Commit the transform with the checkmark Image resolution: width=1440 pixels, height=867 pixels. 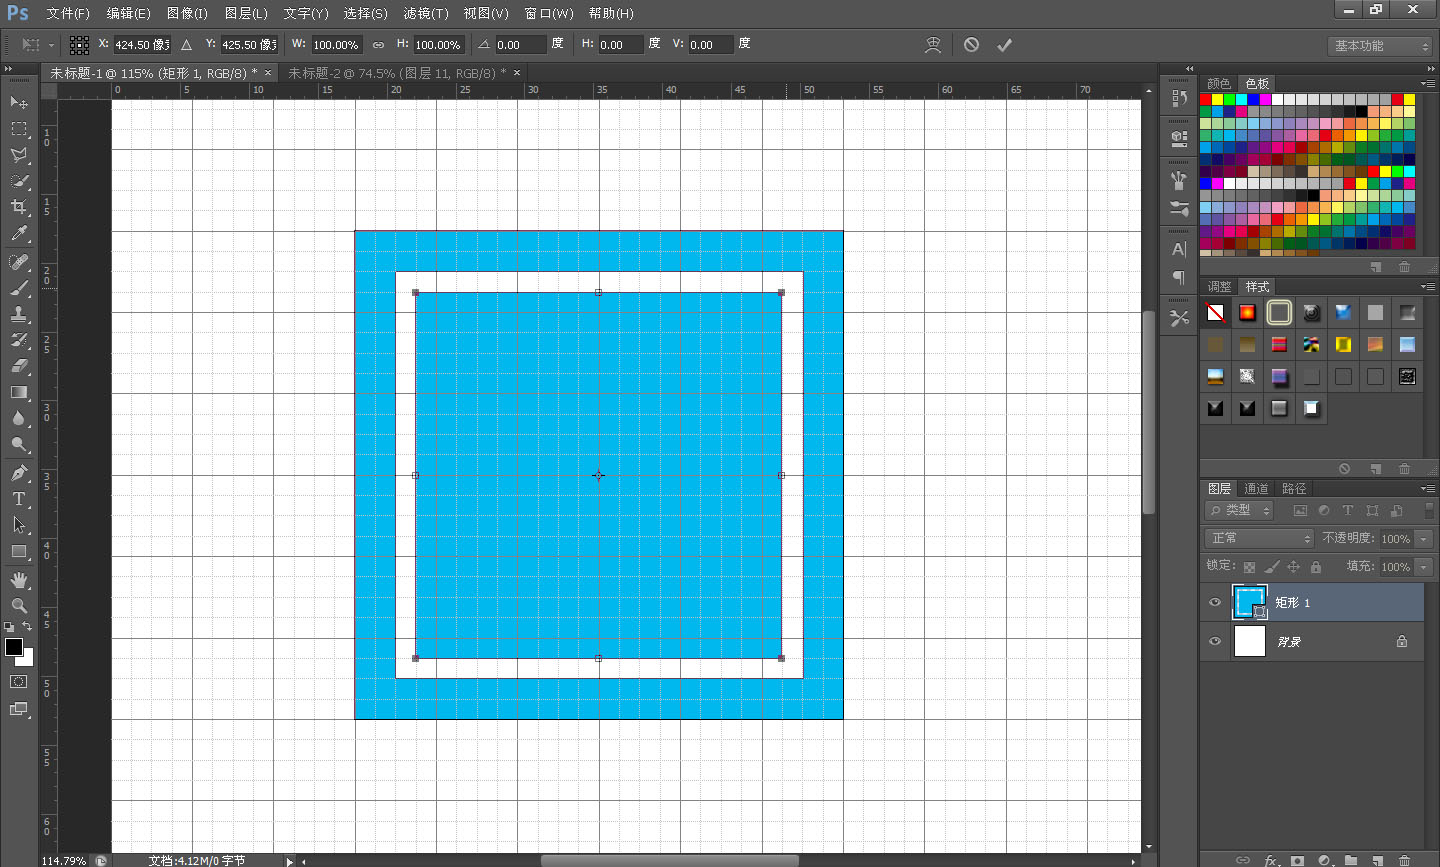[1004, 45]
